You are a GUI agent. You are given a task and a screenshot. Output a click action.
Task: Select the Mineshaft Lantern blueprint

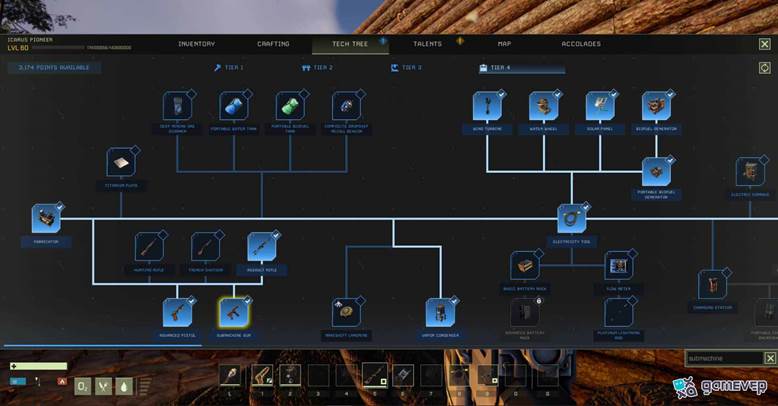[x=346, y=313]
